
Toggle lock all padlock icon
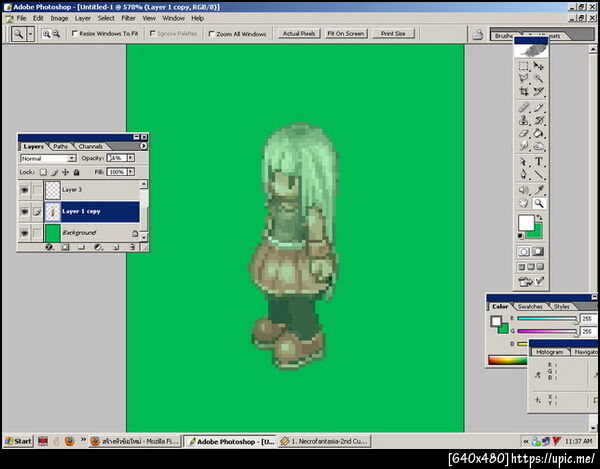77,172
